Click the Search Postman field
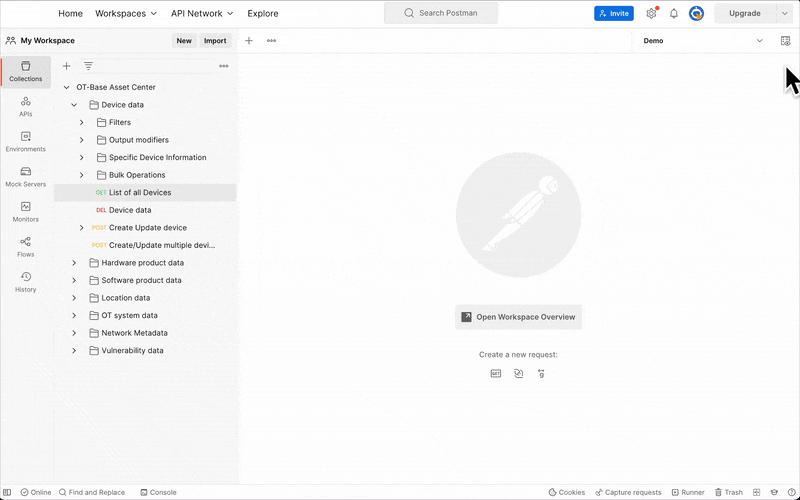This screenshot has width=800, height=500. point(441,13)
